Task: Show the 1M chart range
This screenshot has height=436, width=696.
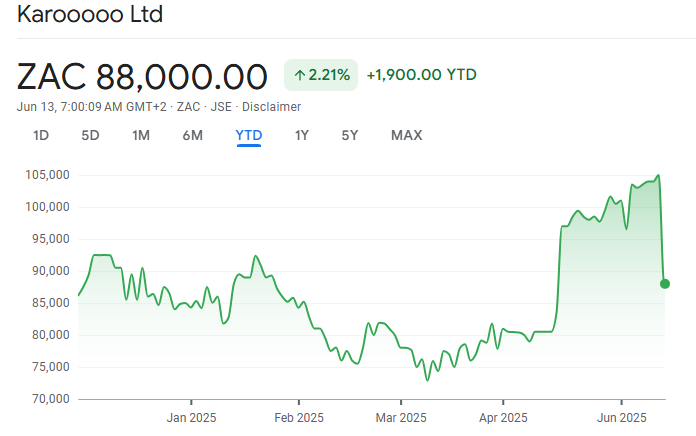Action: (x=141, y=135)
